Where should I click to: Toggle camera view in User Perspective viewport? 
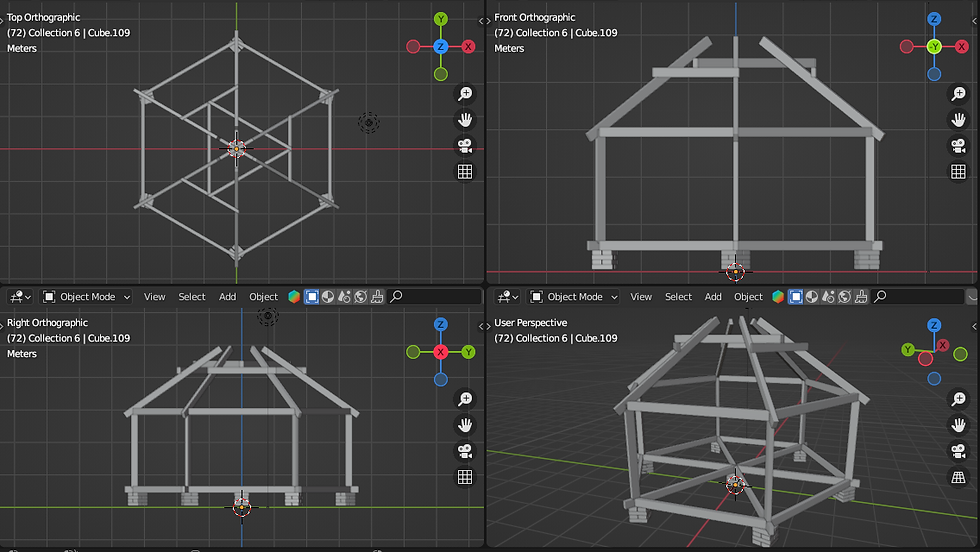tap(958, 451)
